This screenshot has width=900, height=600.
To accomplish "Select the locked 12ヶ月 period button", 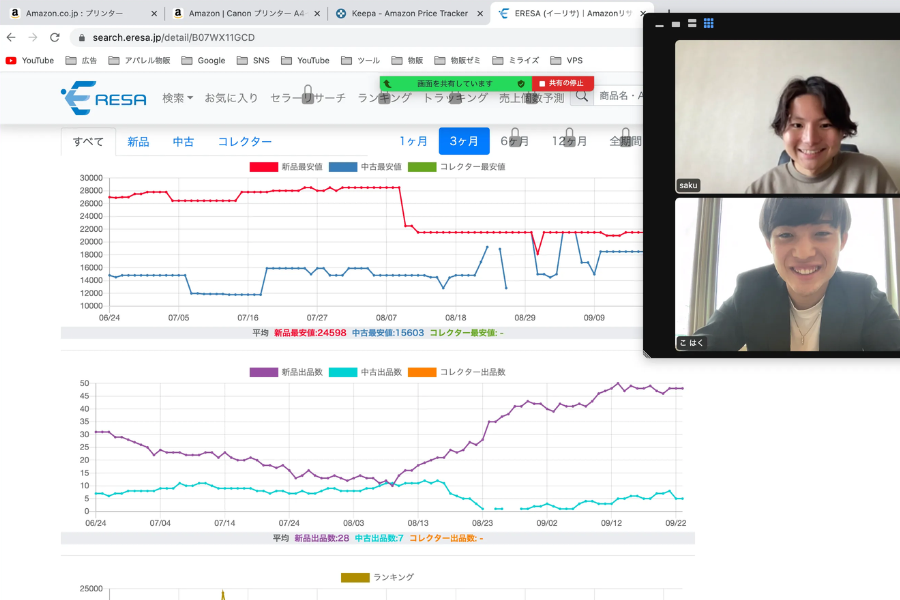I will click(569, 141).
